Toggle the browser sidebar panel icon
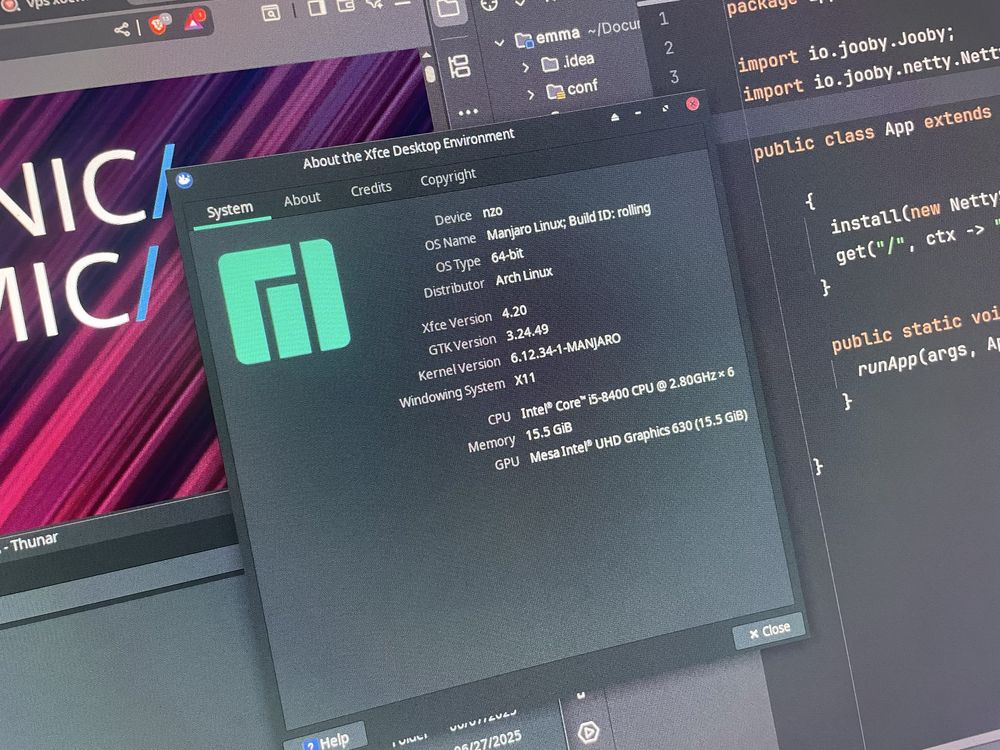Screen dimensions: 1000x750 point(317,7)
